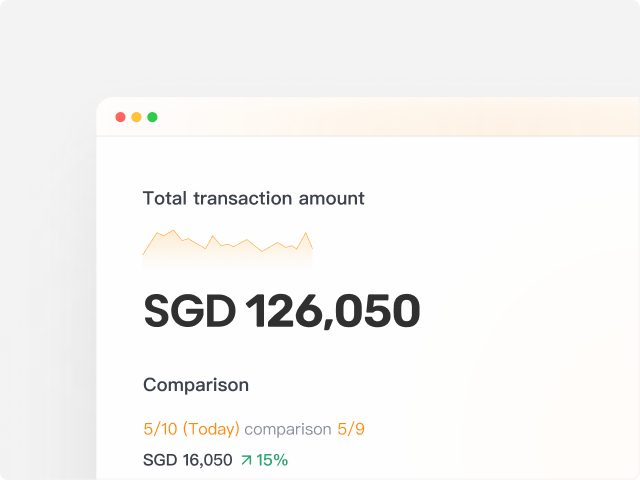Click the left starting edge of the sparkline

(x=144, y=254)
